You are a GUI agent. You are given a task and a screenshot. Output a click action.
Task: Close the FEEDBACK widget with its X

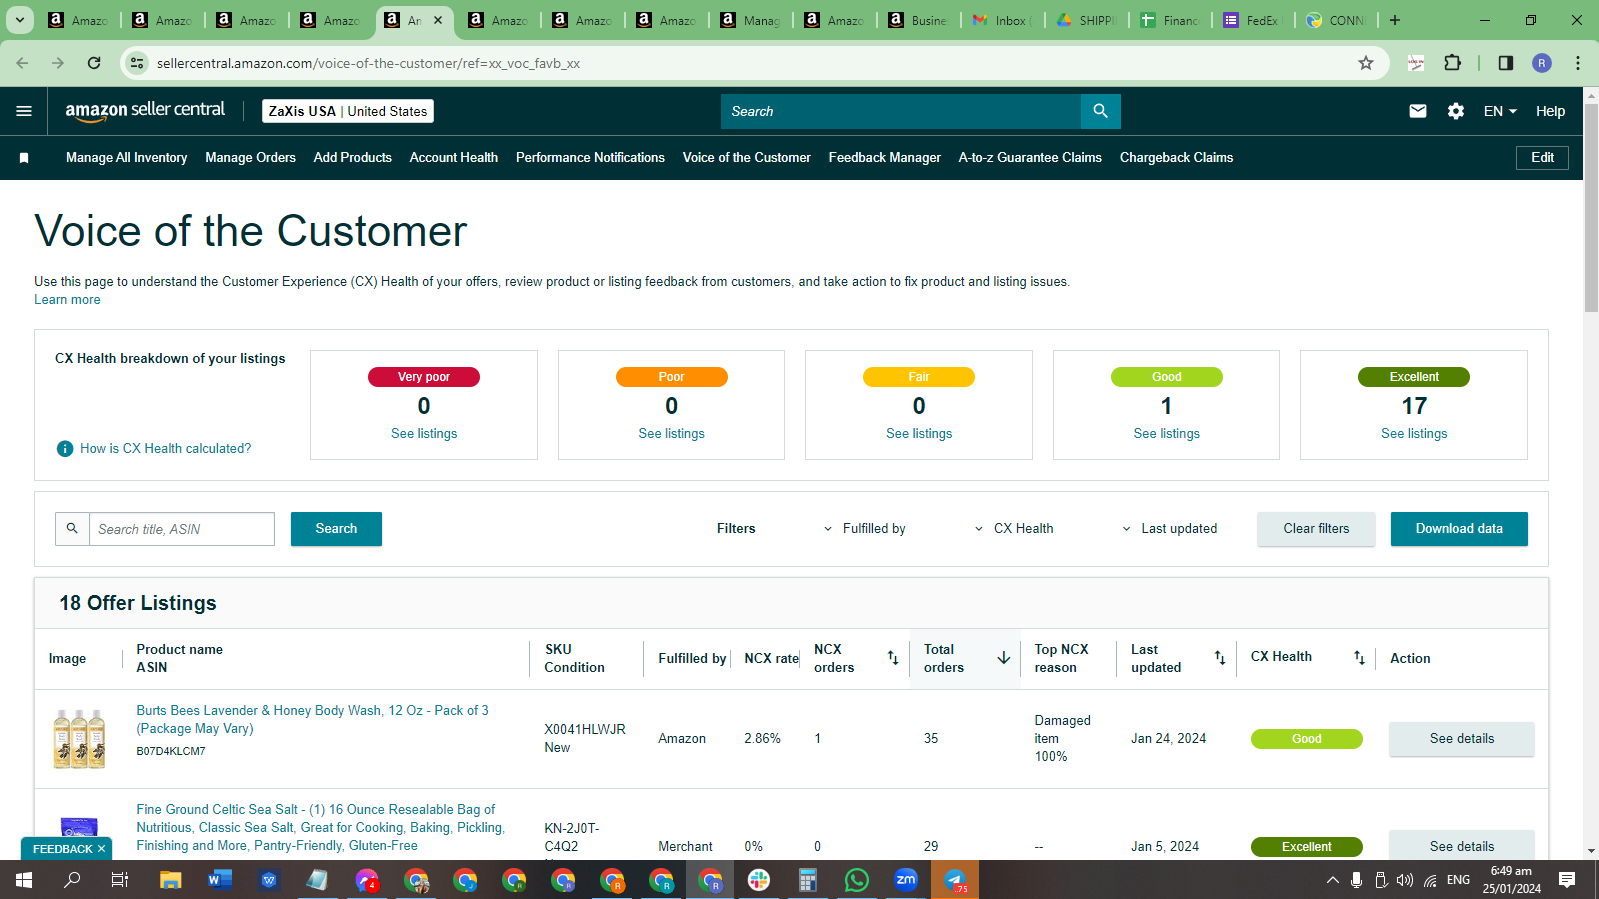[101, 849]
